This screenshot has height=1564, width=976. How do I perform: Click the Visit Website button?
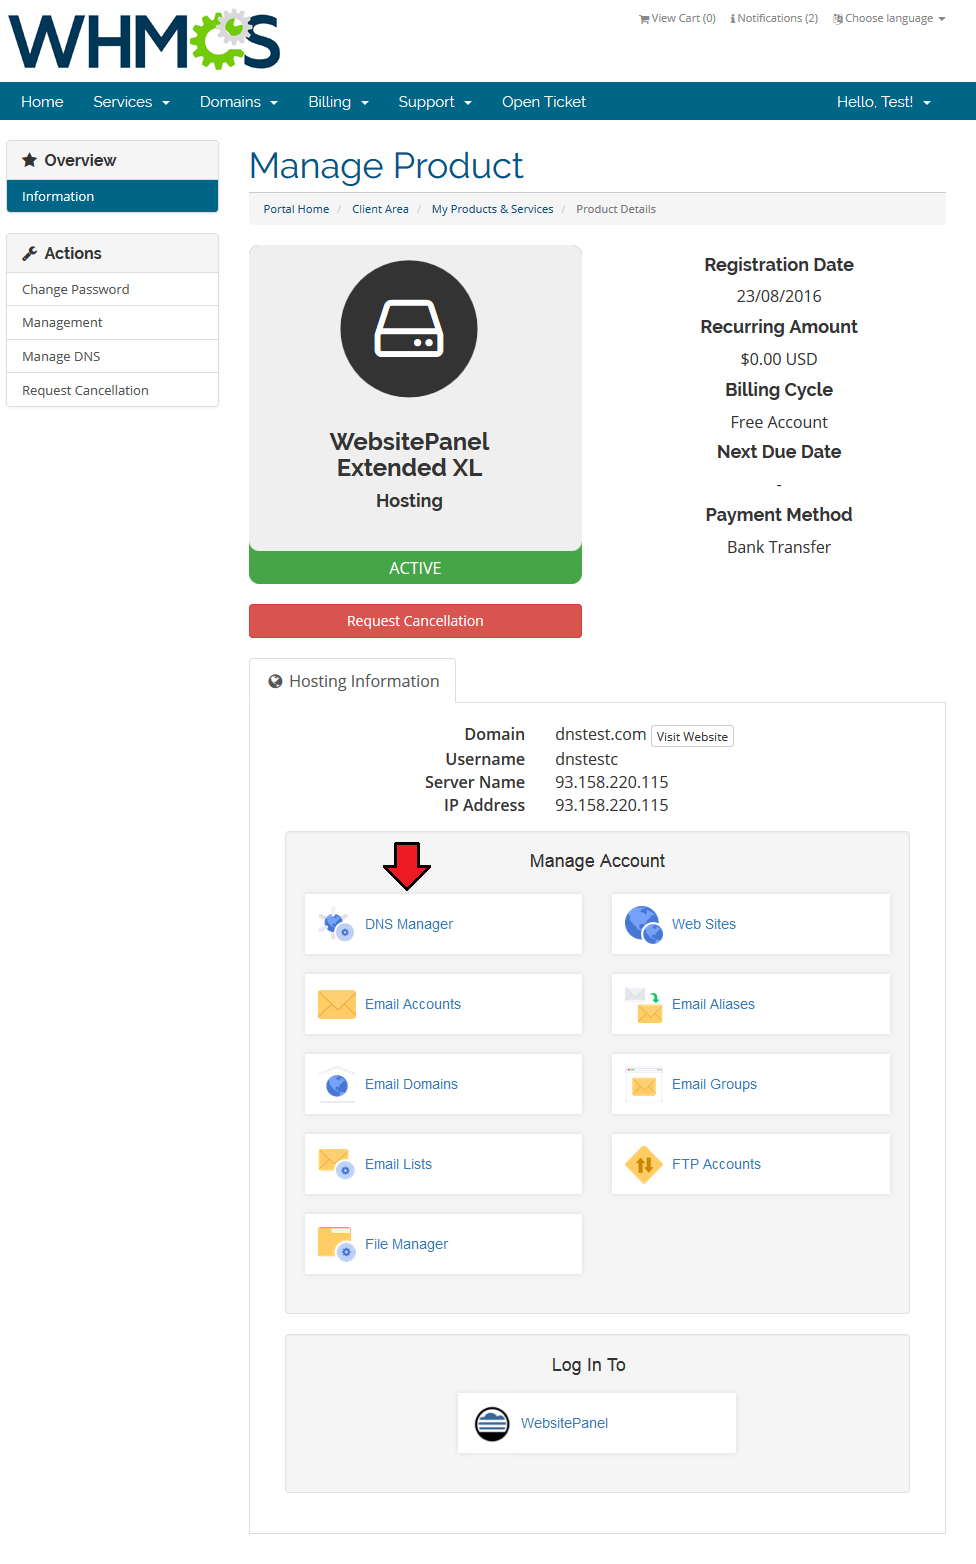click(x=692, y=737)
